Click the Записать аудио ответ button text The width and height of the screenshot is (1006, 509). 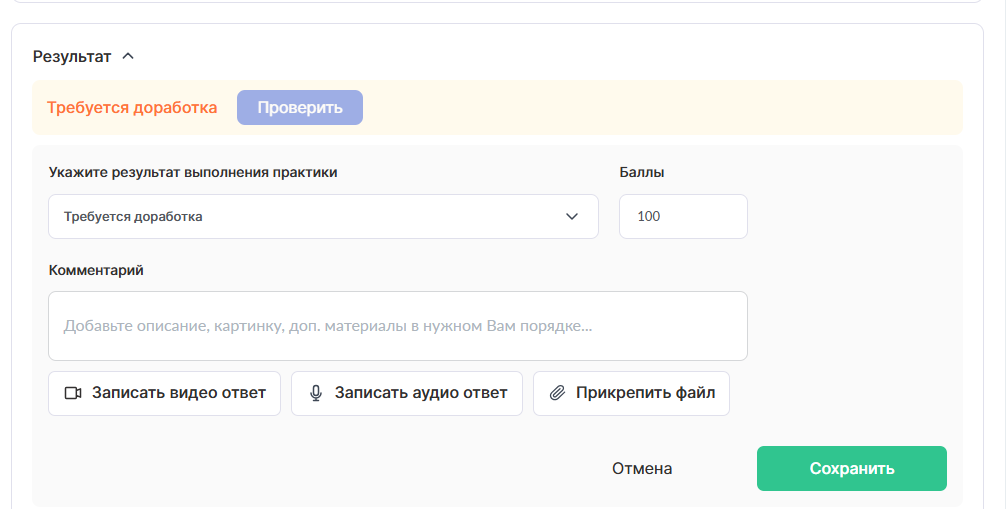tap(421, 393)
